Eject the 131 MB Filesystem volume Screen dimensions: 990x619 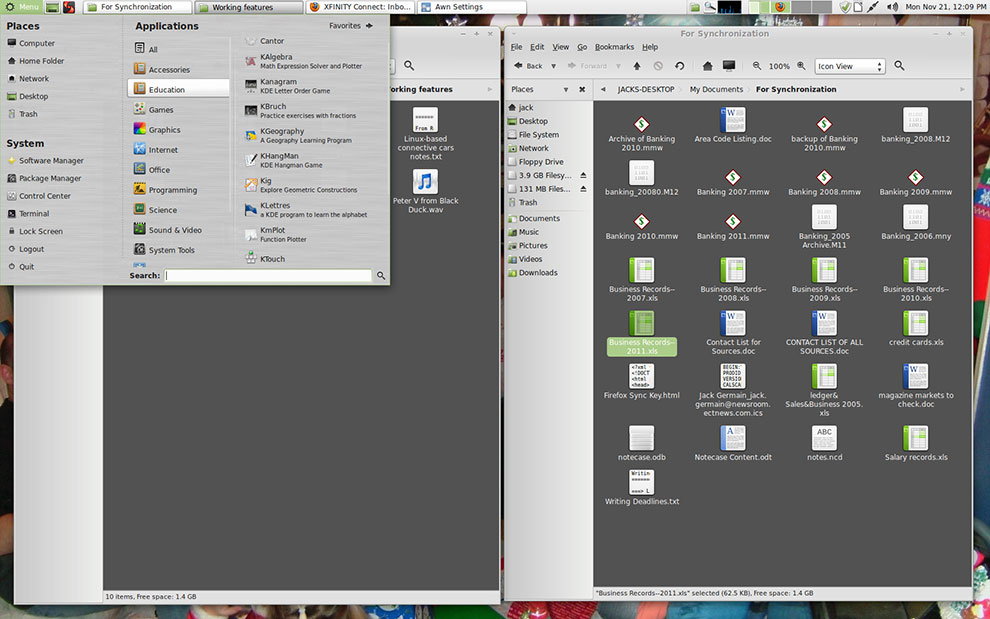point(583,189)
